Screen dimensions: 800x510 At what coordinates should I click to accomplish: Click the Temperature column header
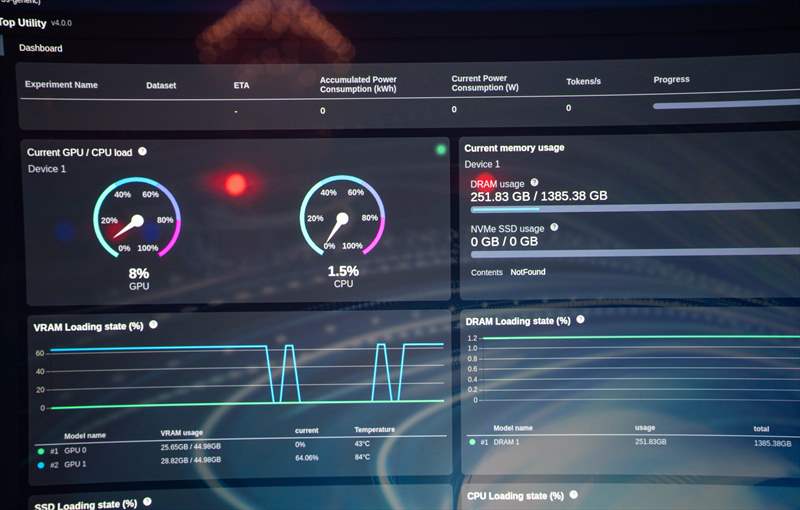pos(374,430)
